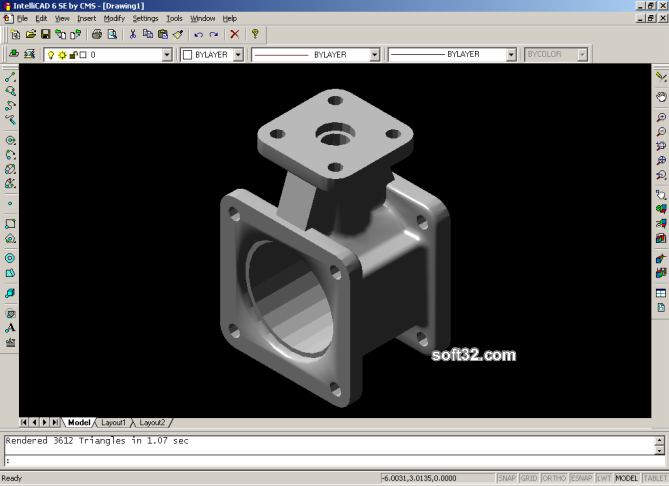The height and width of the screenshot is (486, 669).
Task: Toggle TABLET mode in status bar
Action: 655,478
